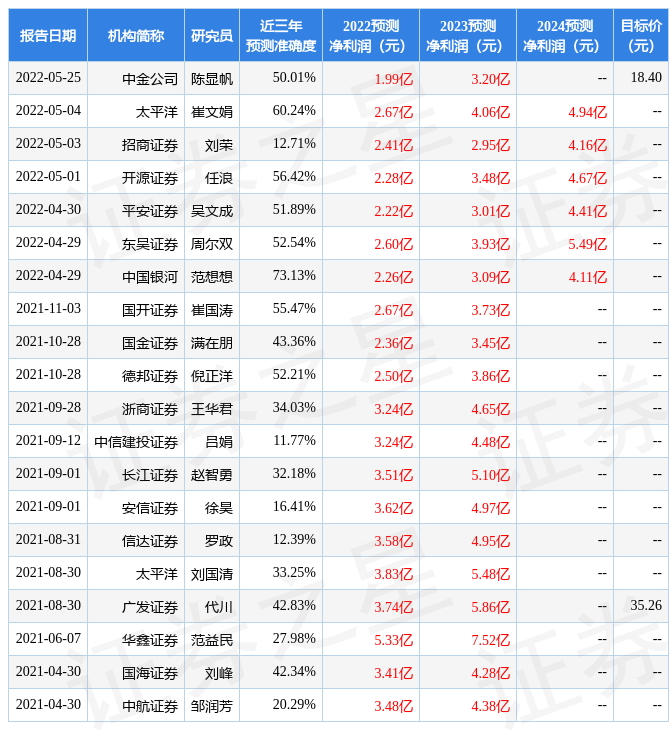Screen dimensions: 669x730
Task: Click researcher 吕娟
Action: [219, 442]
